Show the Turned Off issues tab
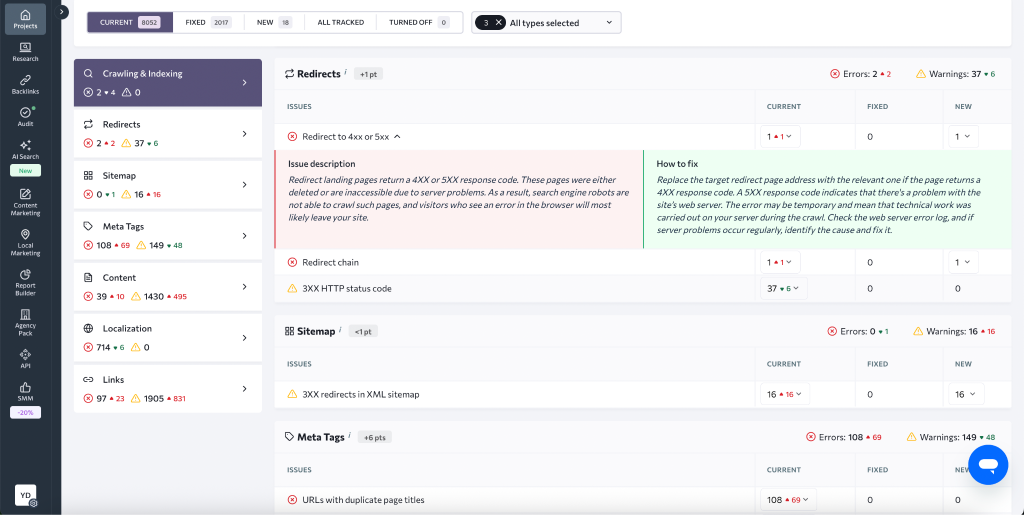 (x=419, y=22)
